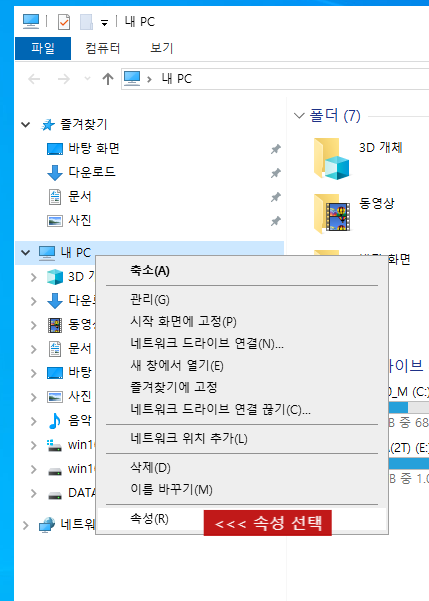The image size is (429, 601).
Task: Select 즐겨찾기 star icon in sidebar
Action: (x=48, y=125)
